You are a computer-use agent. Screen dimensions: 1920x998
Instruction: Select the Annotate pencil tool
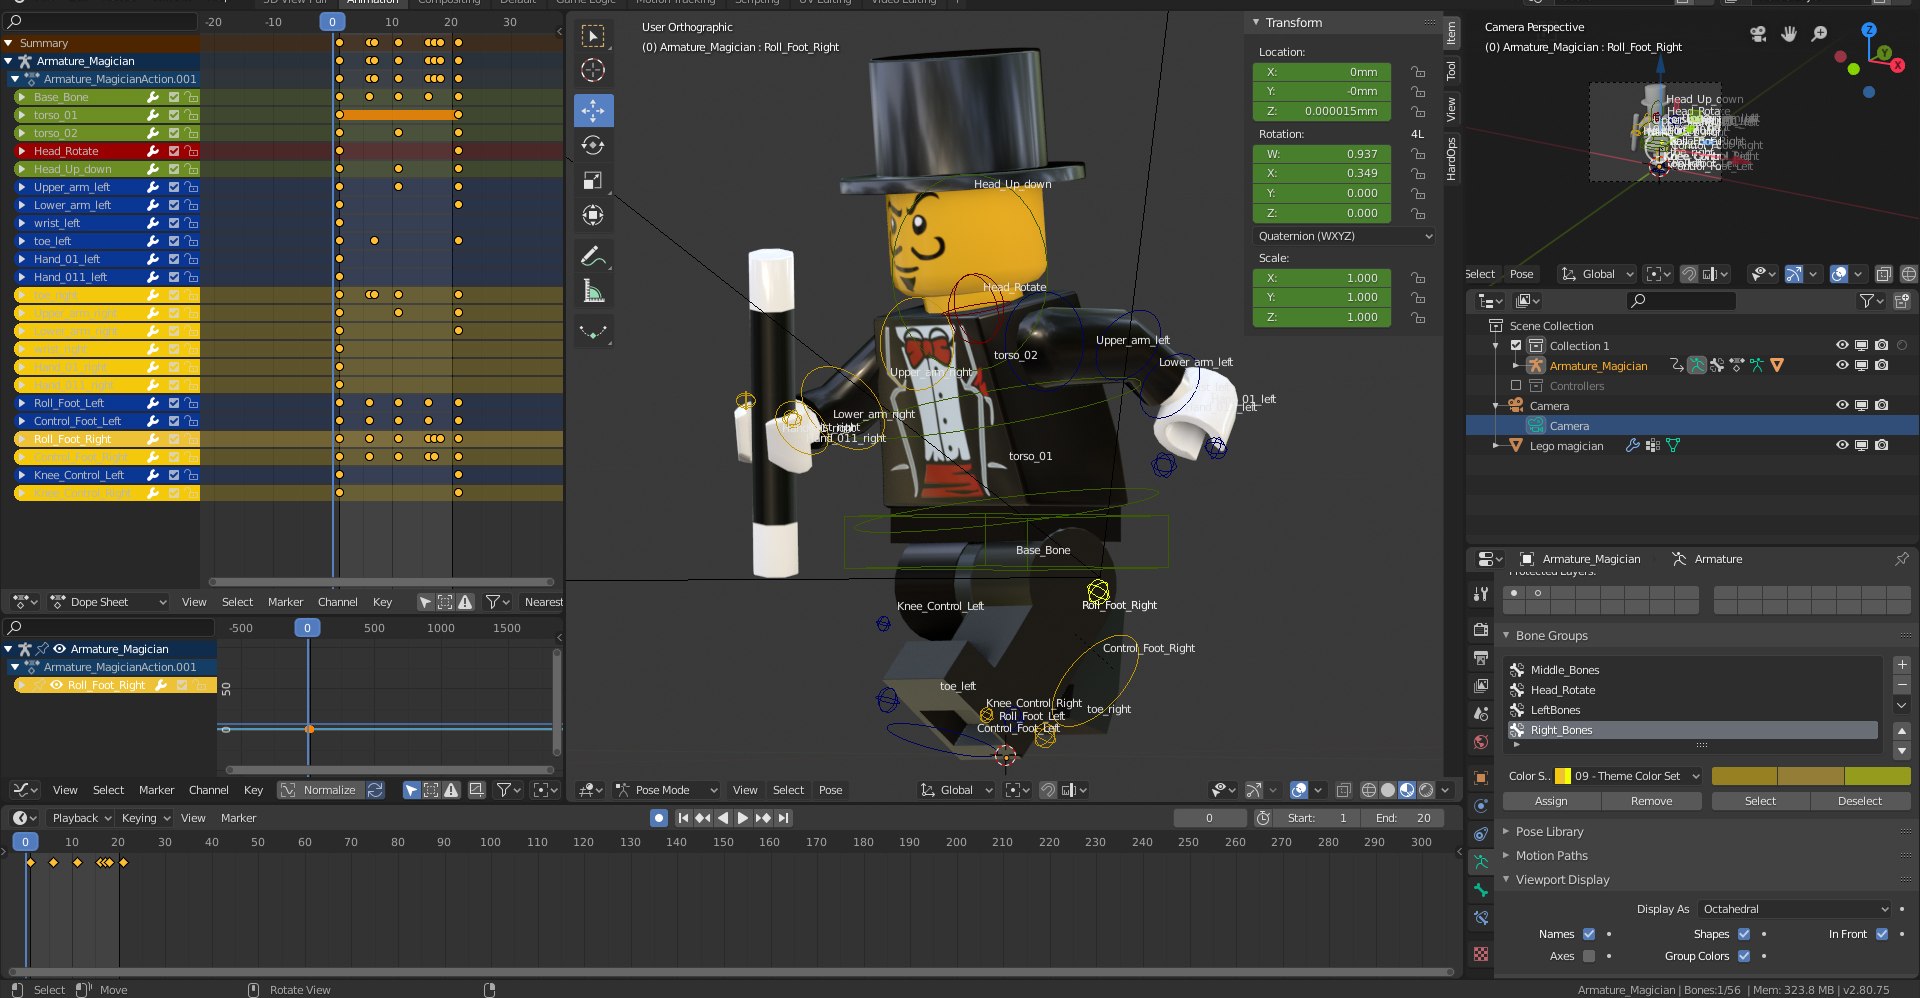593,257
